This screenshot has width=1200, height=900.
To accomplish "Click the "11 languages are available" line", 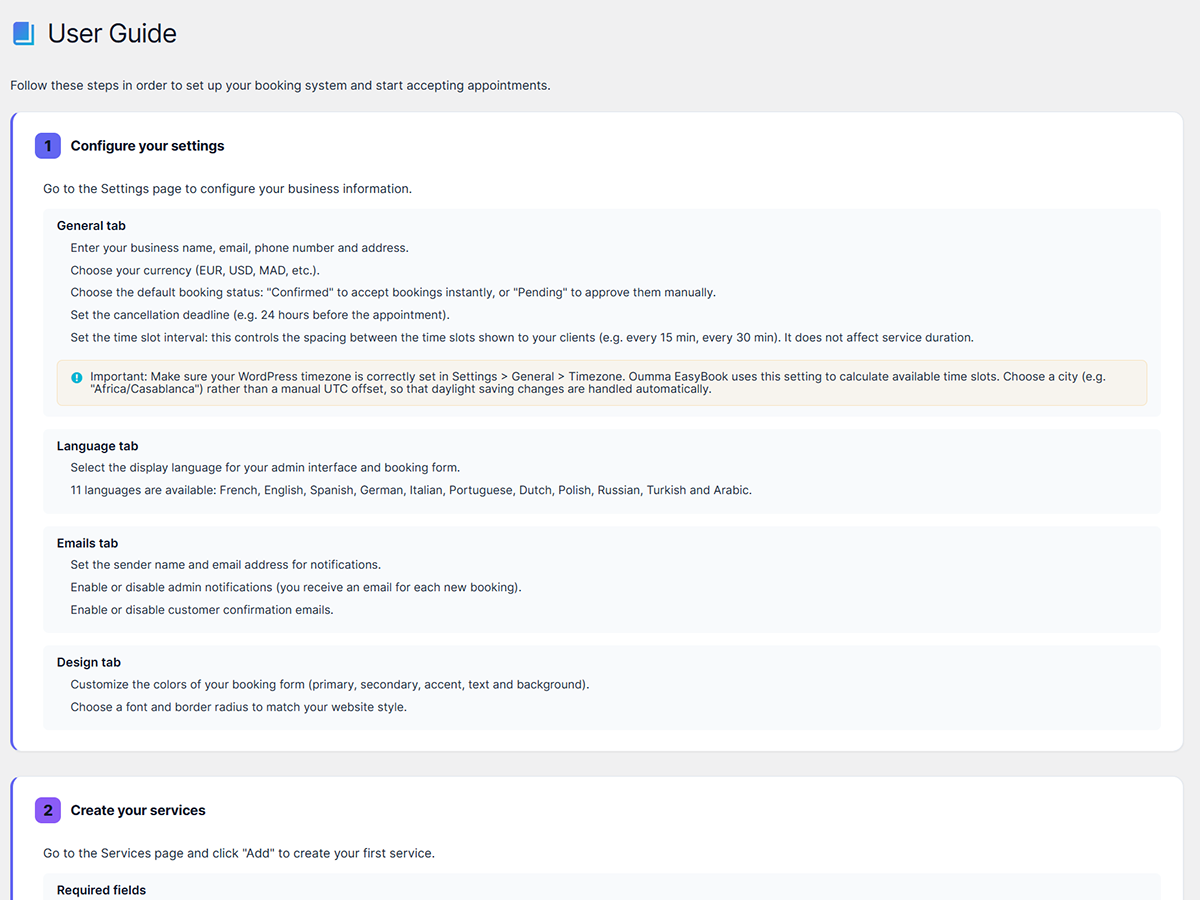I will [410, 490].
